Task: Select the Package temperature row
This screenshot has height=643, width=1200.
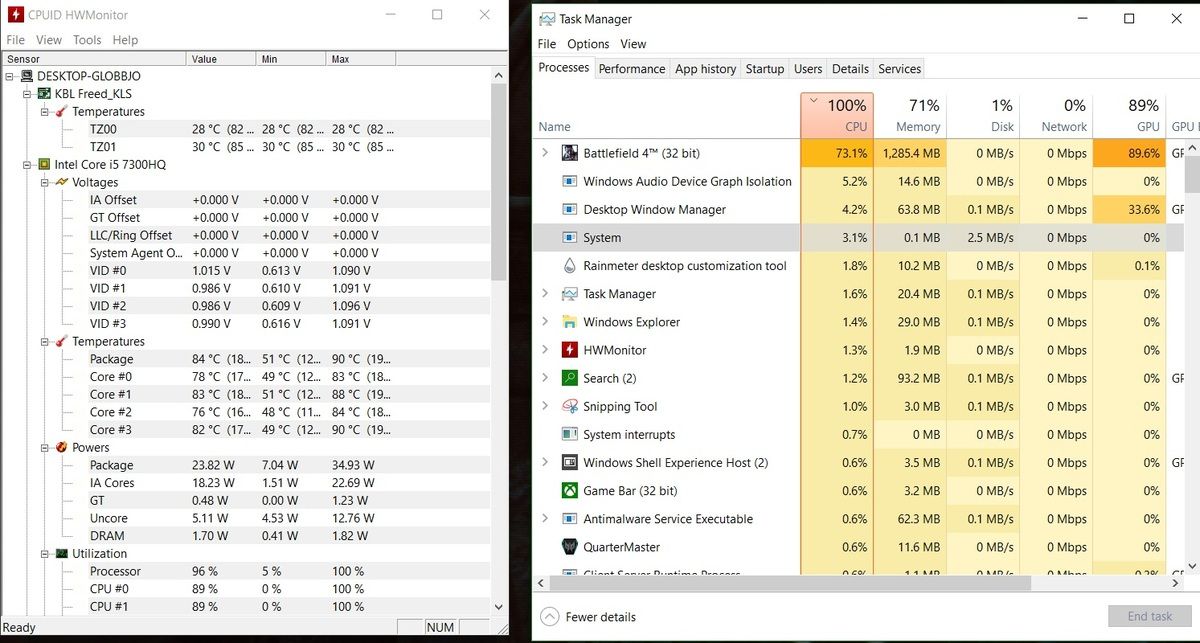Action: tap(248, 359)
